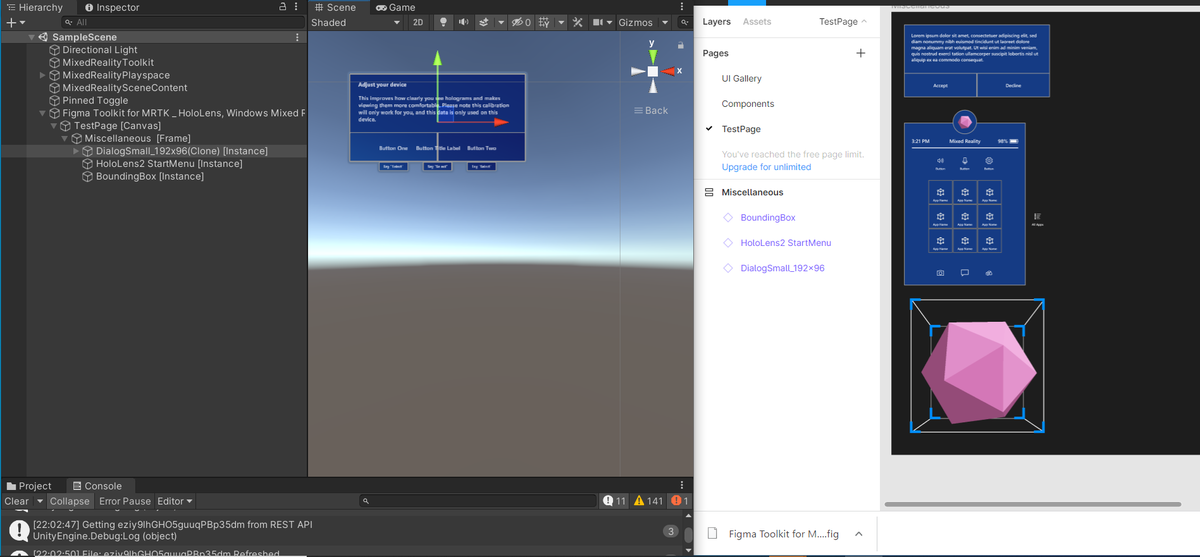Image resolution: width=1200 pixels, height=557 pixels.
Task: Toggle skybox and effects icon in Scene toolbar
Action: point(484,22)
